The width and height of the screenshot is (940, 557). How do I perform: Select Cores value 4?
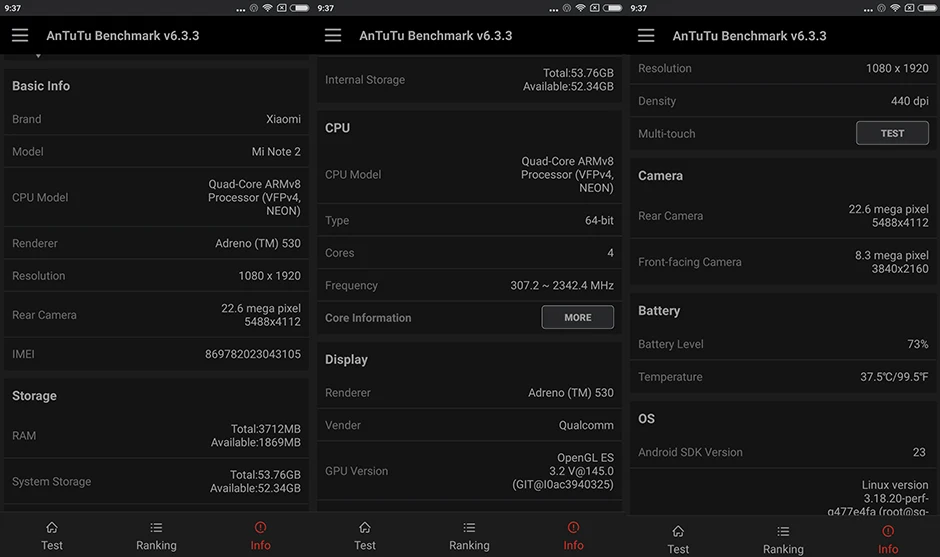[x=610, y=252]
